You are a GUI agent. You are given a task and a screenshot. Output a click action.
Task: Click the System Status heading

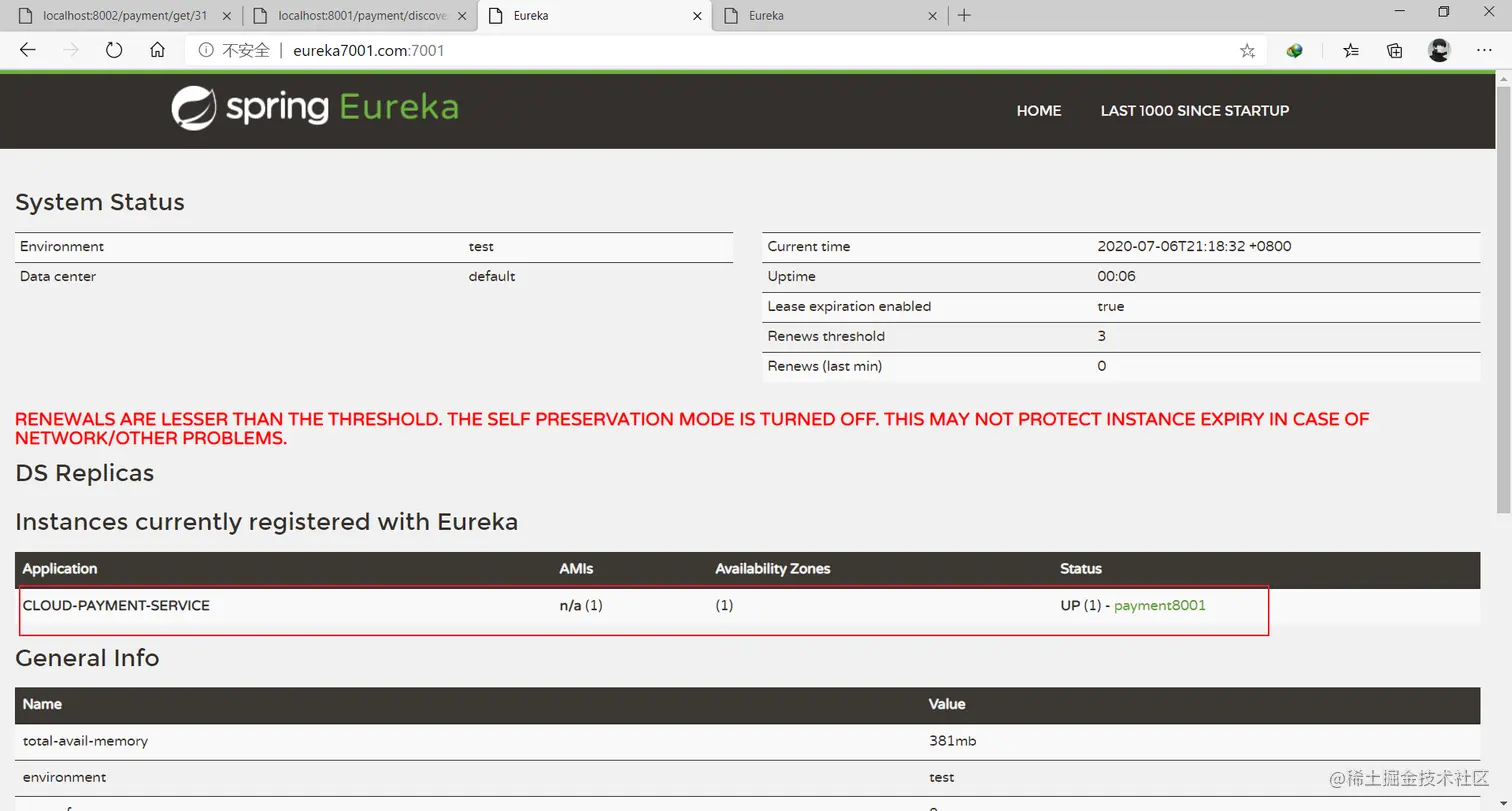point(100,202)
